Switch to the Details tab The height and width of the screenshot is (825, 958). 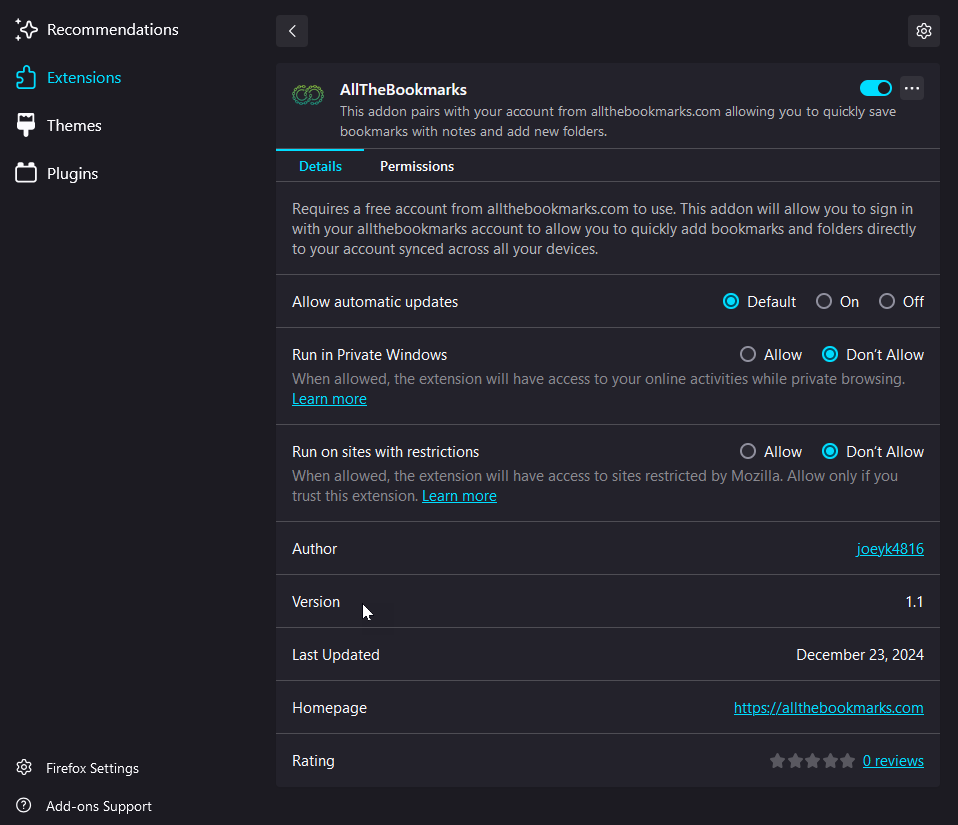pyautogui.click(x=320, y=166)
